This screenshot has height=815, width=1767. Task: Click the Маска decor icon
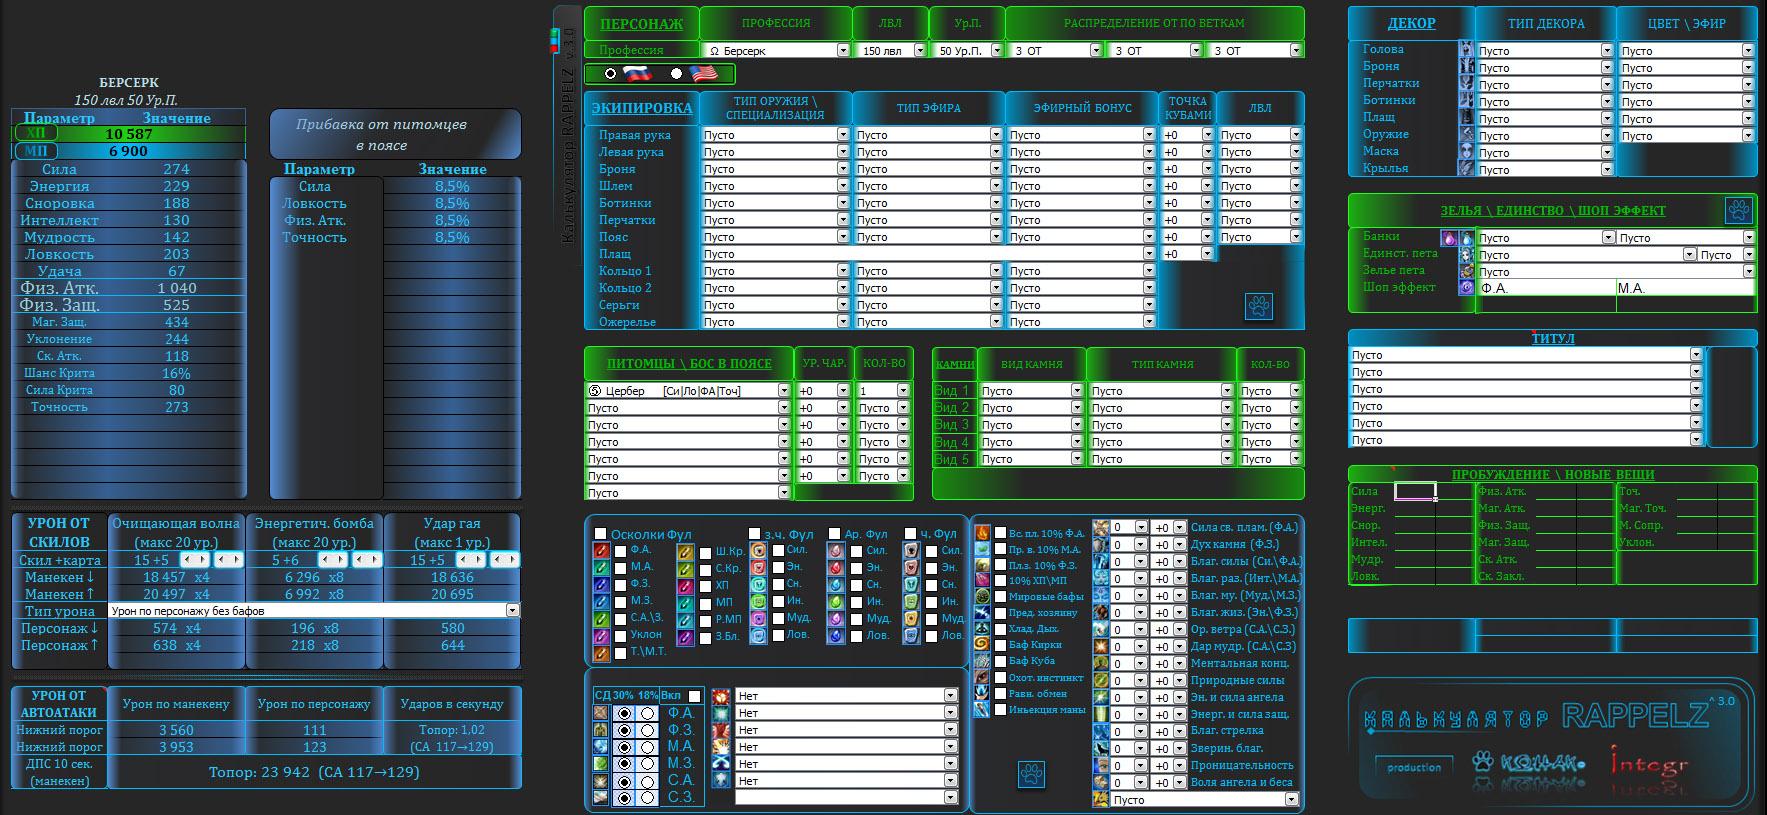[x=1465, y=151]
